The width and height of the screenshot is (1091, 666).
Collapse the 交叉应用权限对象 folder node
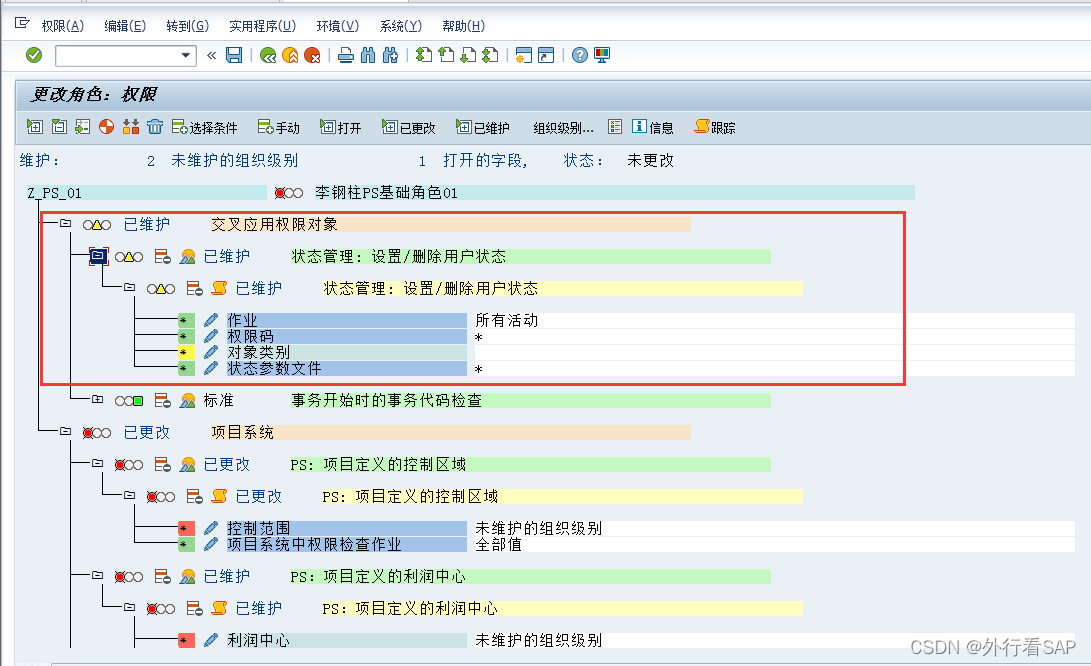[x=65, y=223]
